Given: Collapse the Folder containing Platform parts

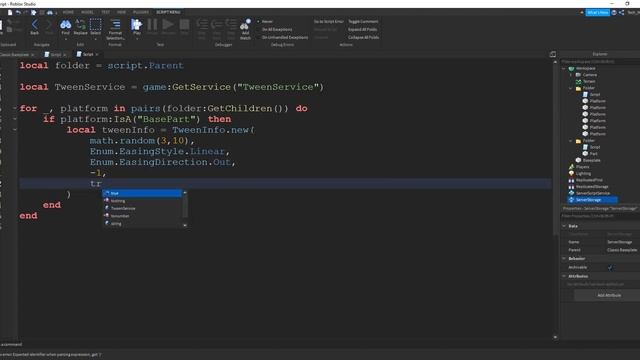Looking at the screenshot, I should (x=571, y=88).
